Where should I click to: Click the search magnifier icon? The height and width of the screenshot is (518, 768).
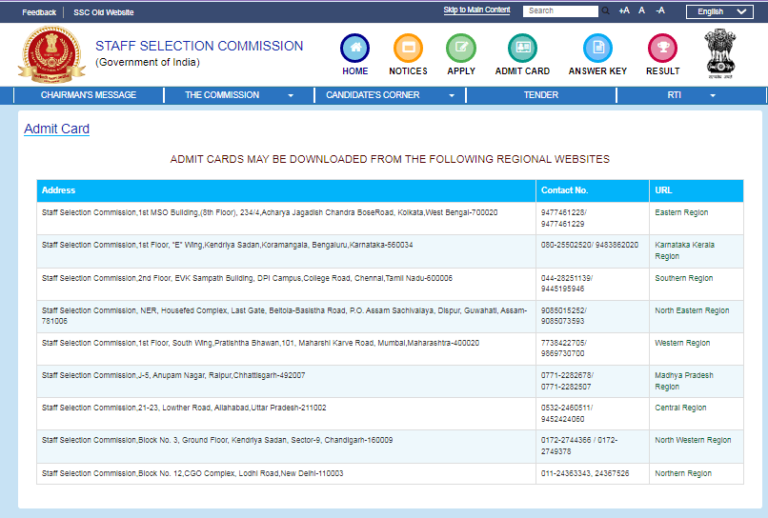point(606,11)
